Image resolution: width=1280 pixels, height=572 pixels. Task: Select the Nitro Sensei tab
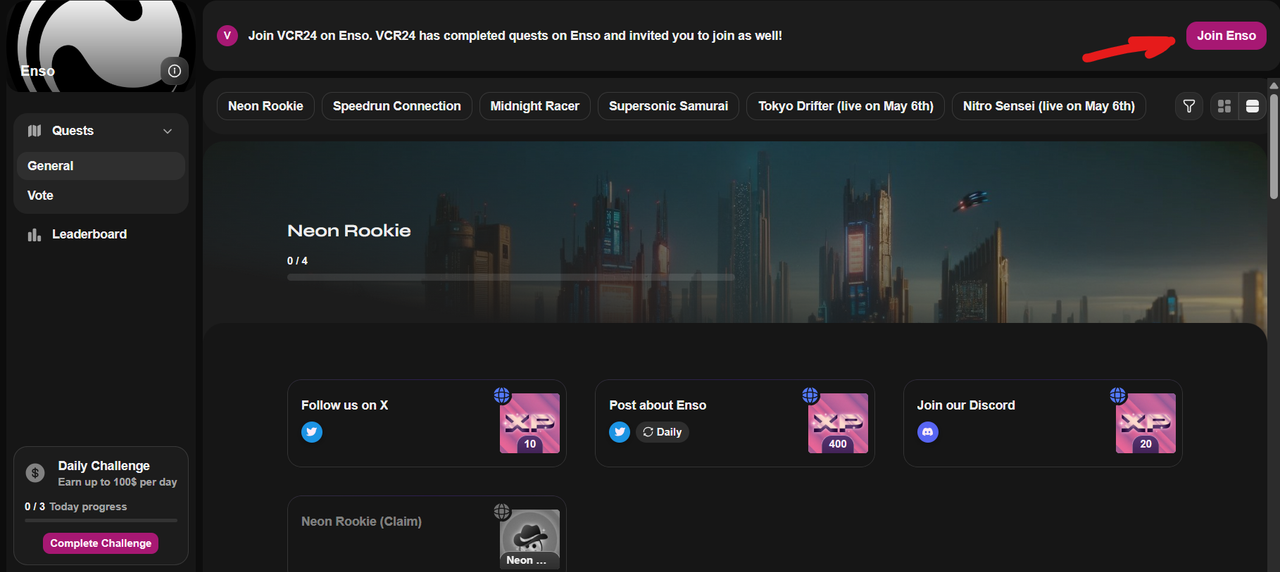(1049, 106)
